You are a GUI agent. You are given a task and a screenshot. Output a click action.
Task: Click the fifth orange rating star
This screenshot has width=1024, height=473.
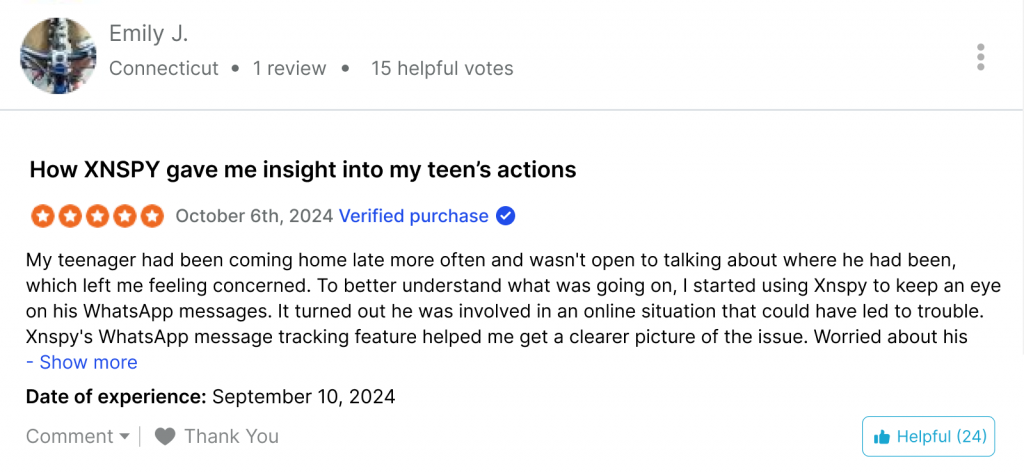pos(152,216)
